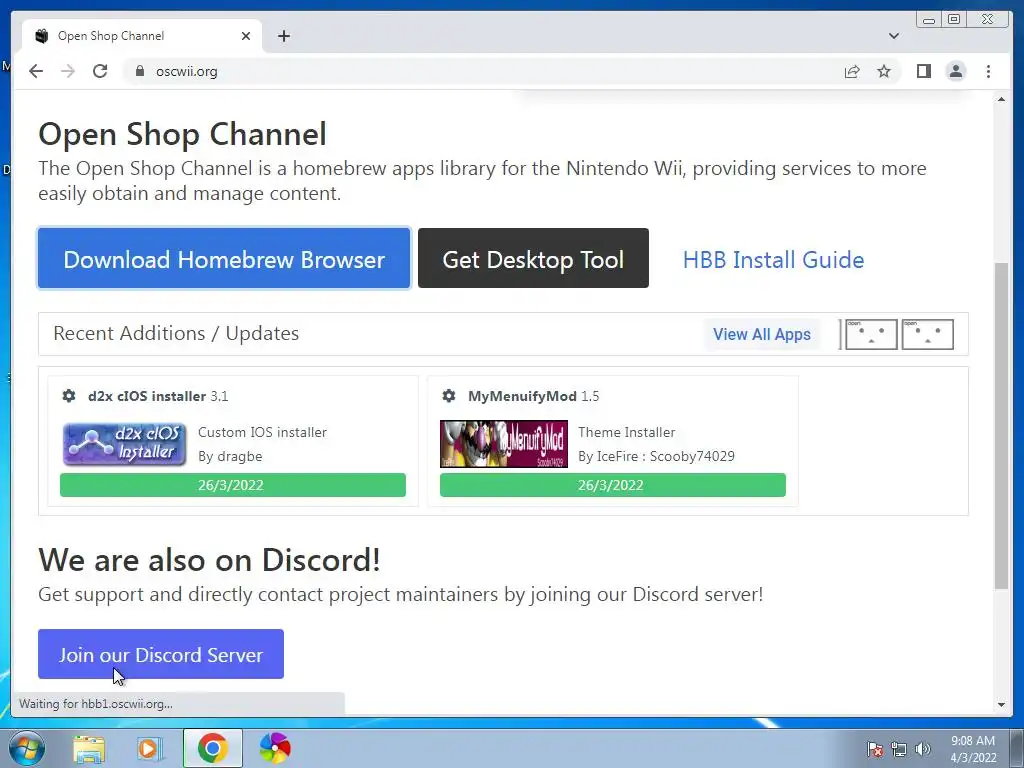View site info via the padlock icon
1024x768 pixels.
pyautogui.click(x=140, y=71)
